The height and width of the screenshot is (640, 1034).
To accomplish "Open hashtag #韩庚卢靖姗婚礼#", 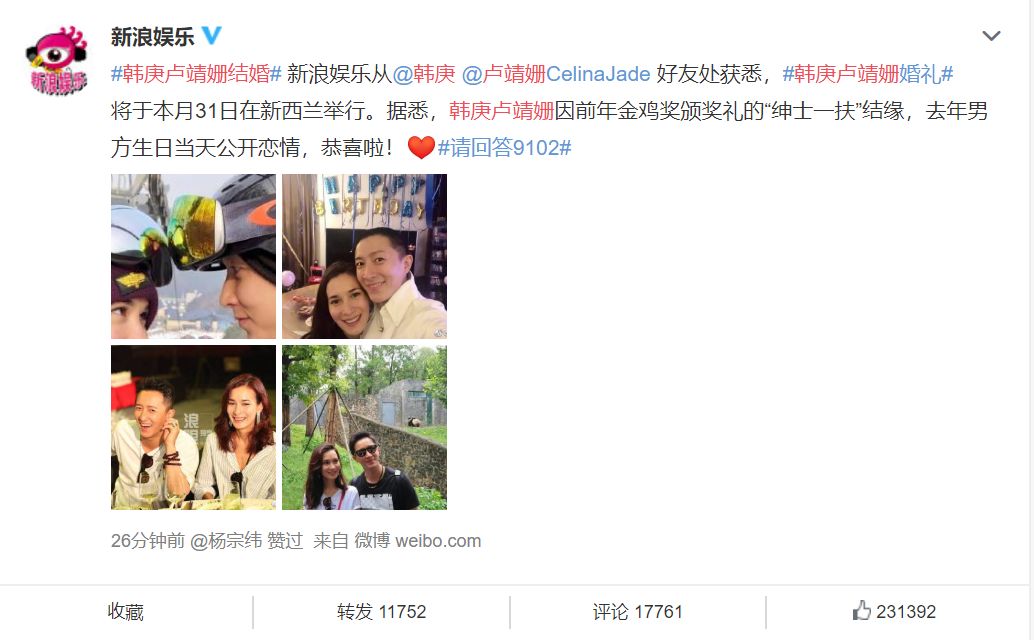I will point(868,74).
